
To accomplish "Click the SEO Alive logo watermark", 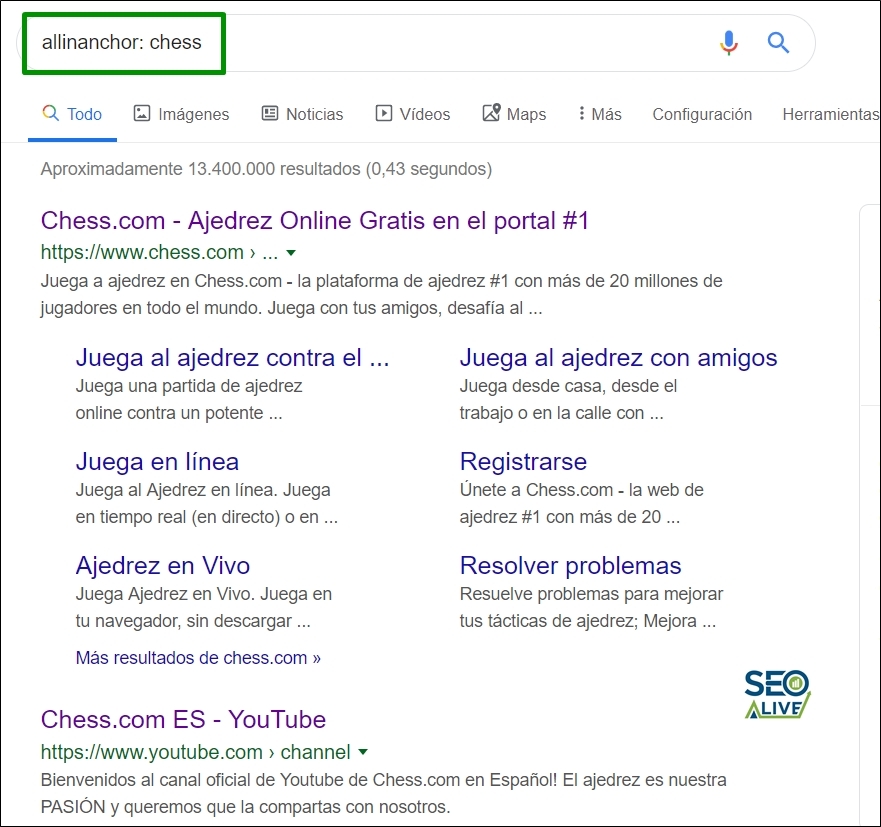I will 778,690.
